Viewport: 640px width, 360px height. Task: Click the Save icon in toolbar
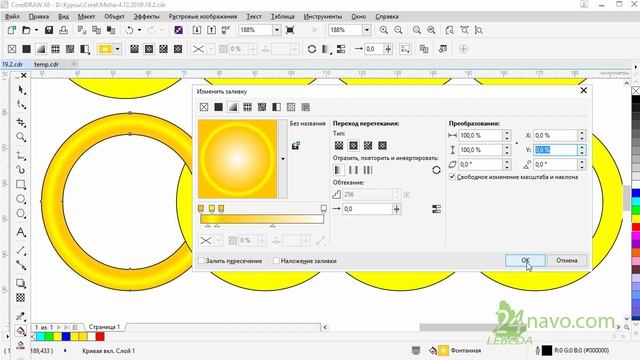click(49, 30)
